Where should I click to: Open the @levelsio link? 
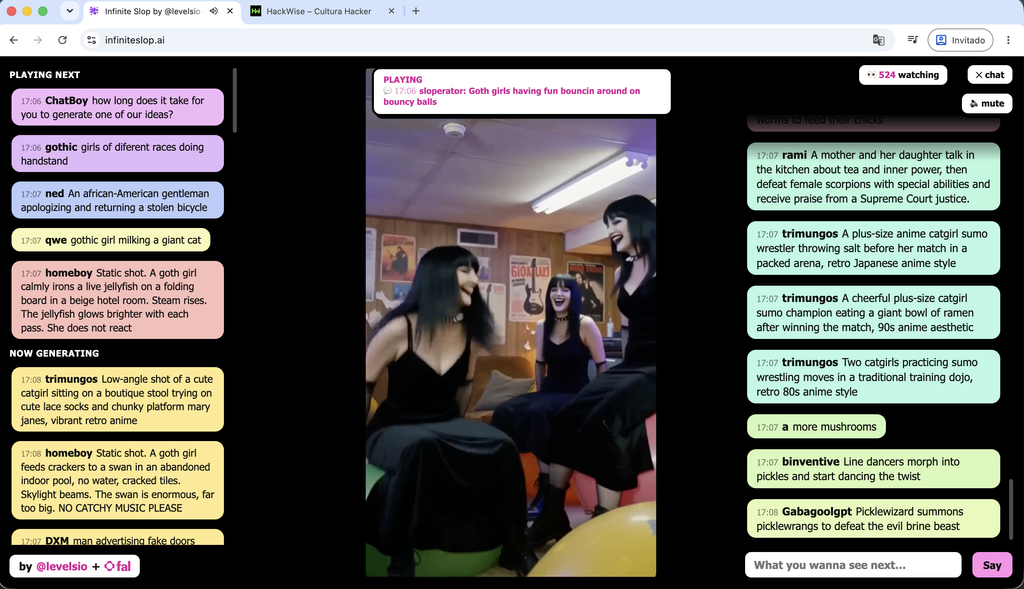61,566
